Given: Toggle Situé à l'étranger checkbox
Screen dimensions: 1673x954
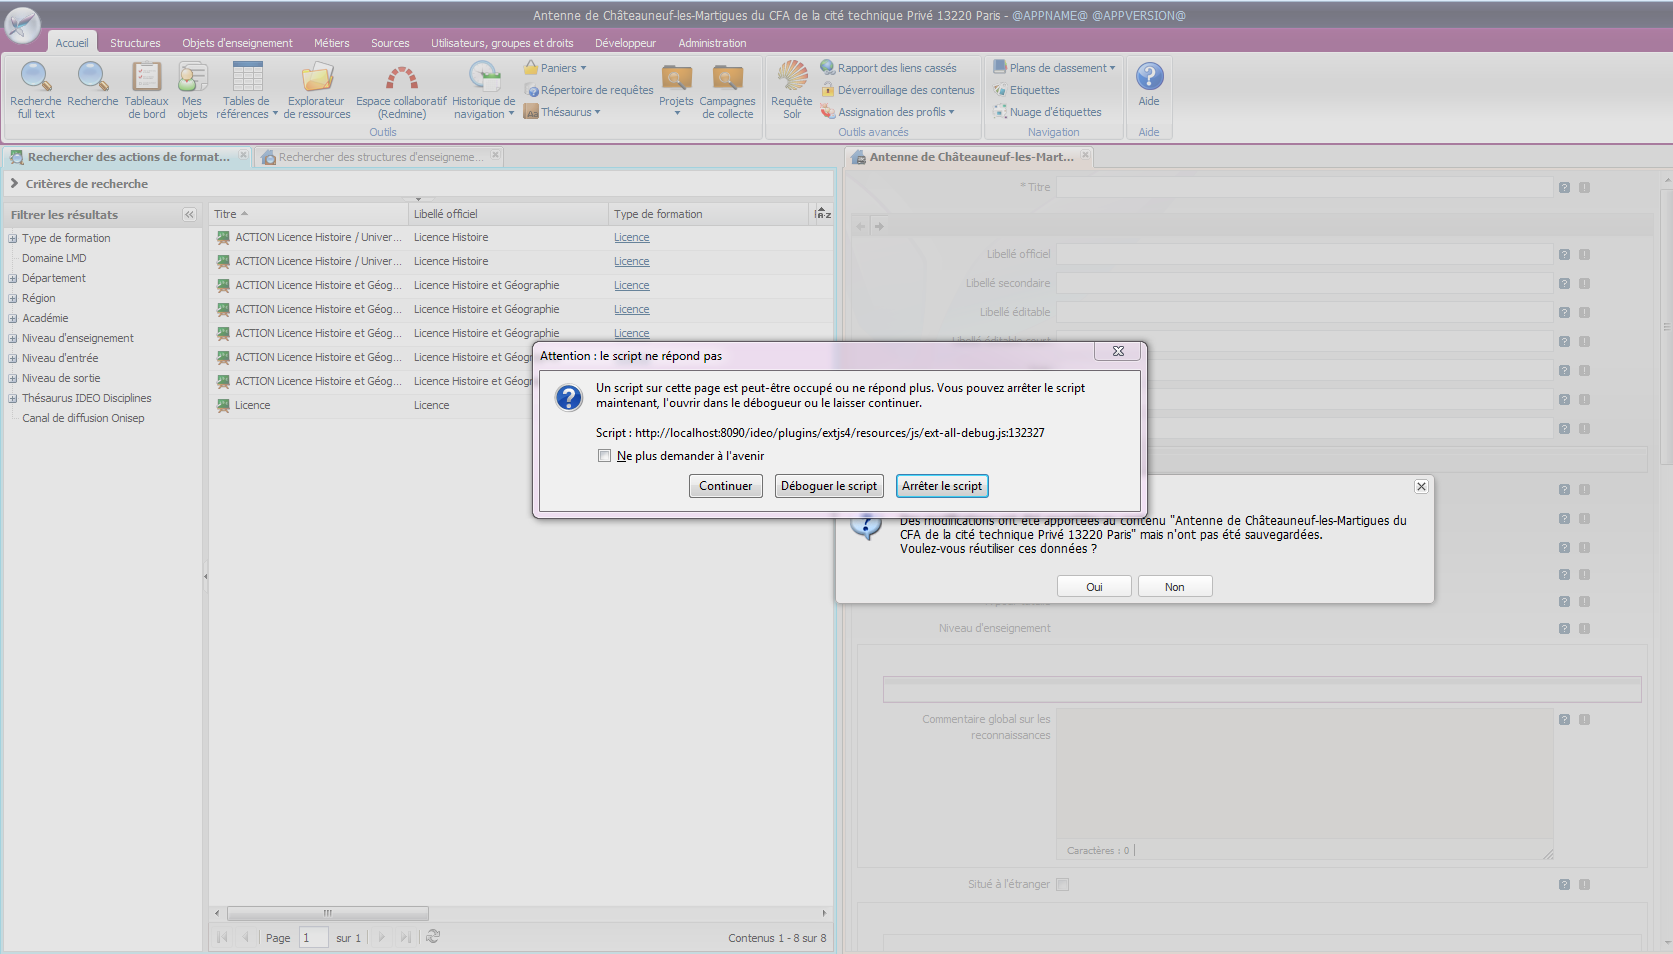Looking at the screenshot, I should [x=1062, y=884].
